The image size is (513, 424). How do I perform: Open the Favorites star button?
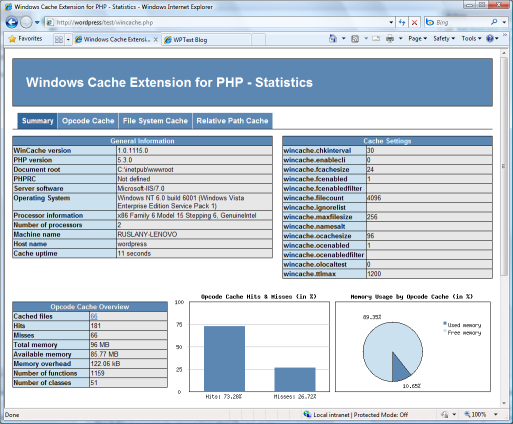click(x=26, y=39)
